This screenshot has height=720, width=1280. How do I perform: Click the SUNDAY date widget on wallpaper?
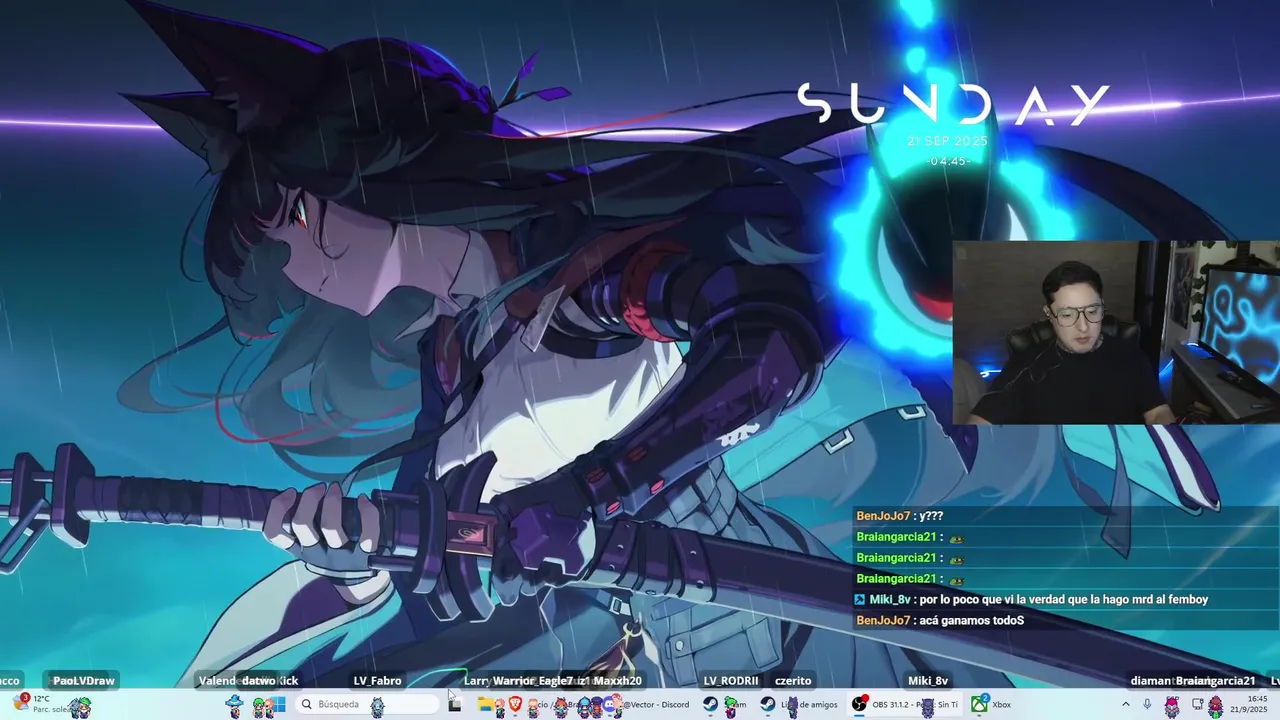tap(953, 124)
